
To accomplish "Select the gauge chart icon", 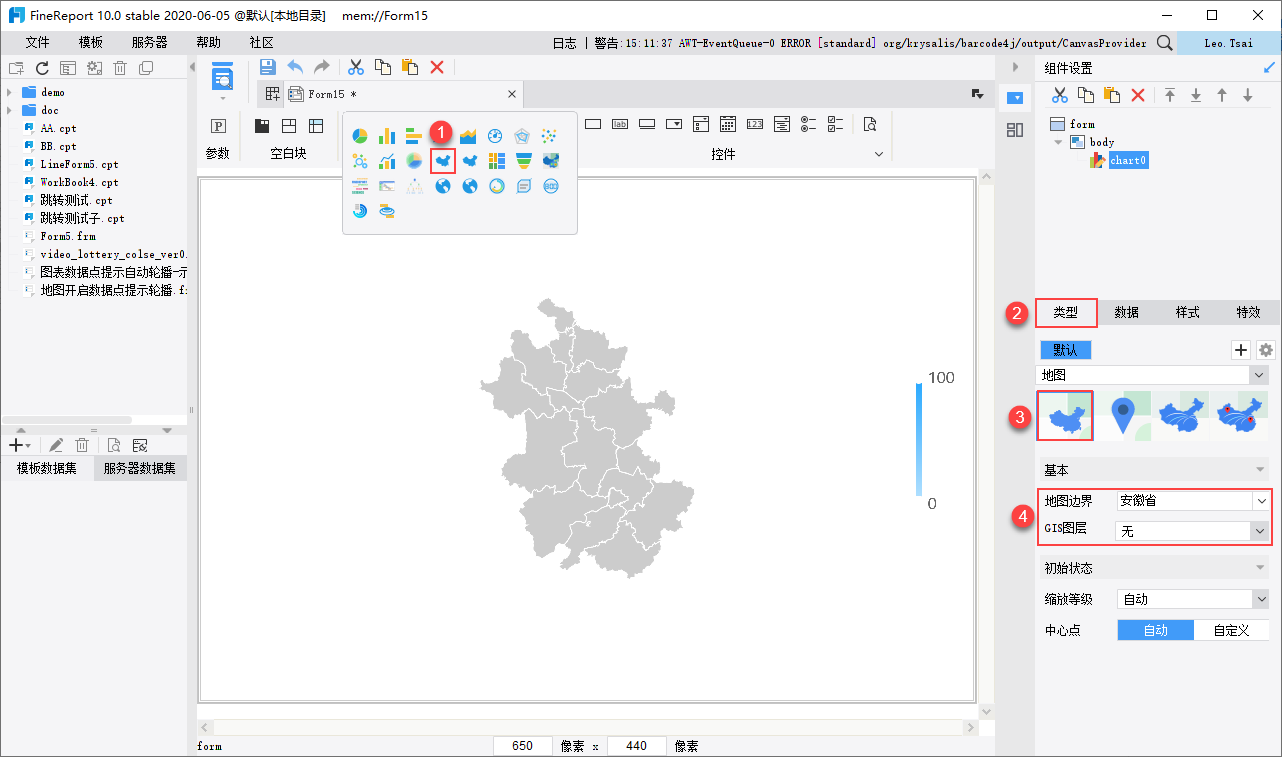I will [495, 136].
